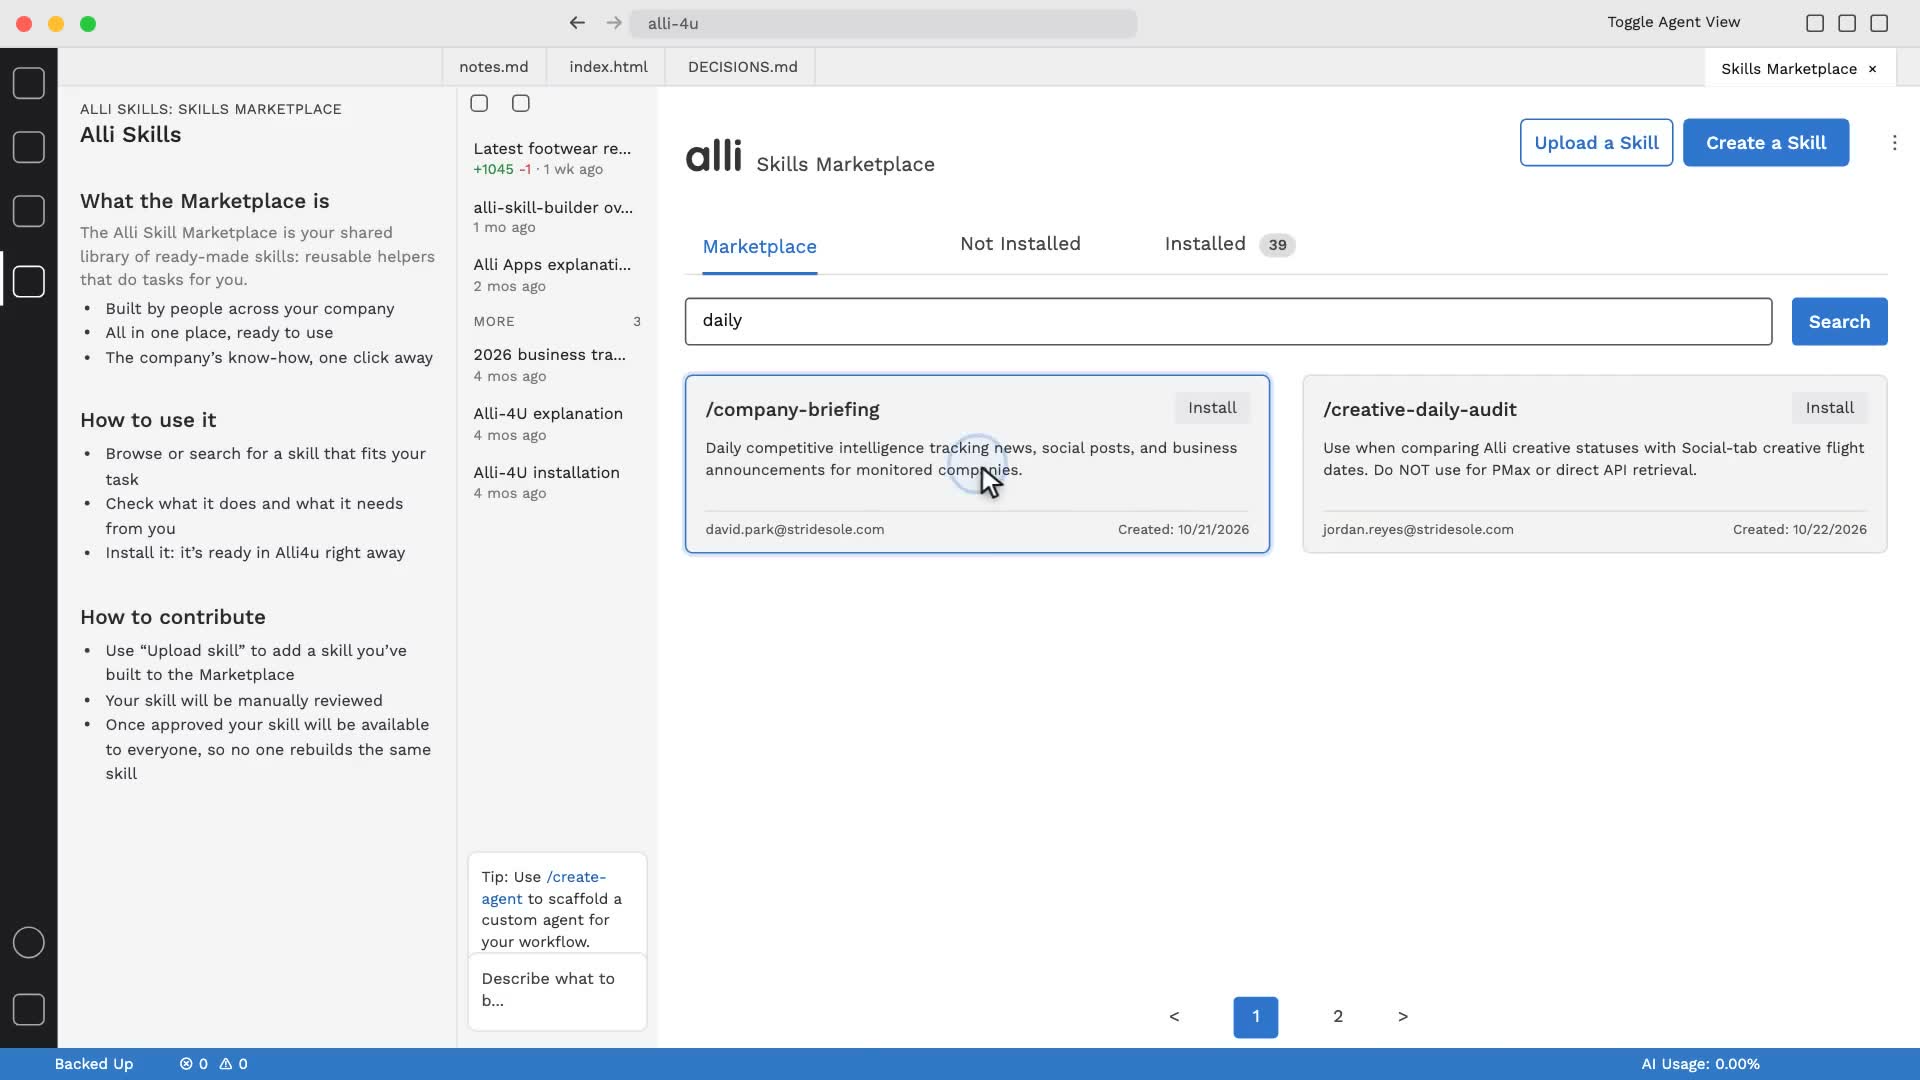Viewport: 1920px width, 1080px height.
Task: Click Upload a Skill
Action: tap(1596, 143)
